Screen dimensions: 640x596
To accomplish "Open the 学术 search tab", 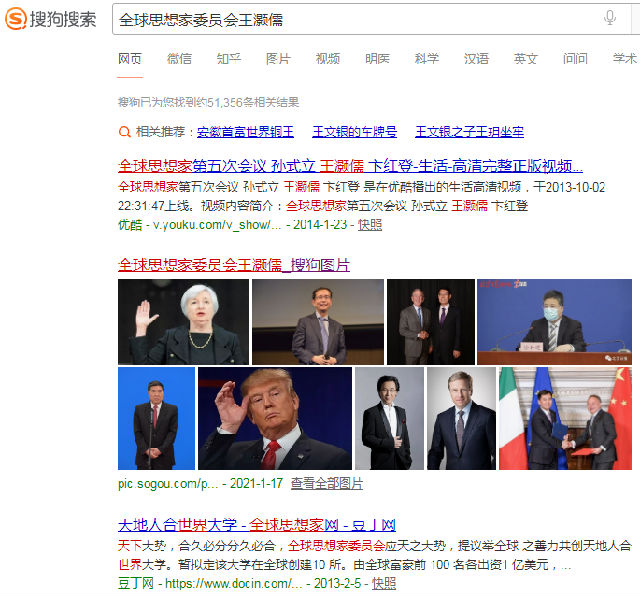I will click(x=624, y=59).
